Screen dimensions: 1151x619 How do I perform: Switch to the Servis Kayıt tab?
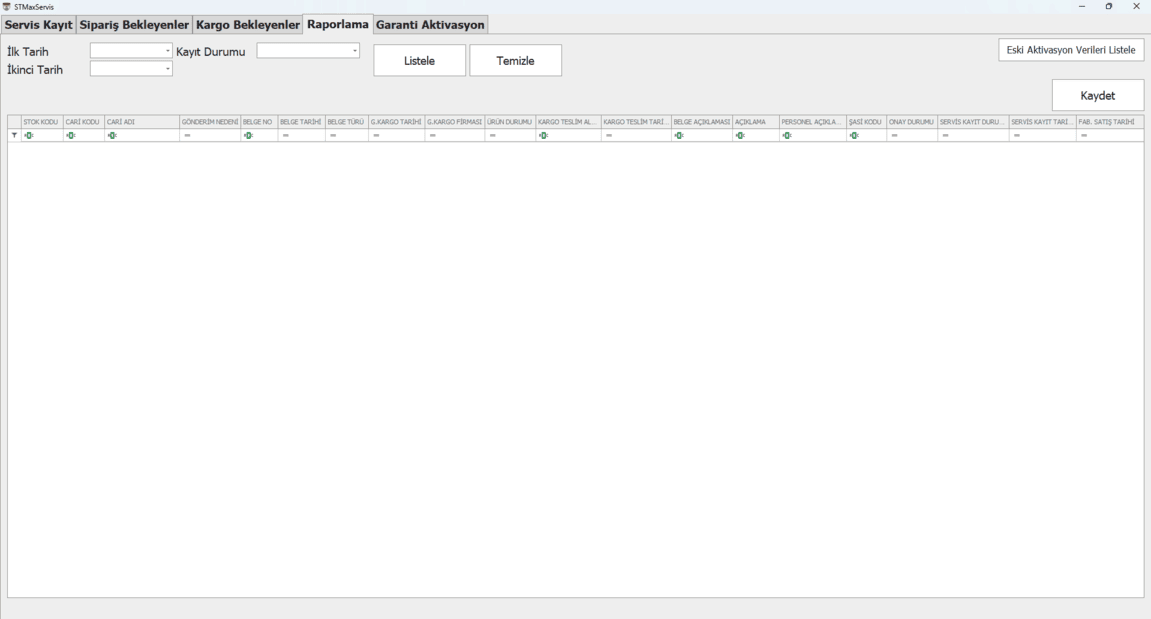point(38,25)
